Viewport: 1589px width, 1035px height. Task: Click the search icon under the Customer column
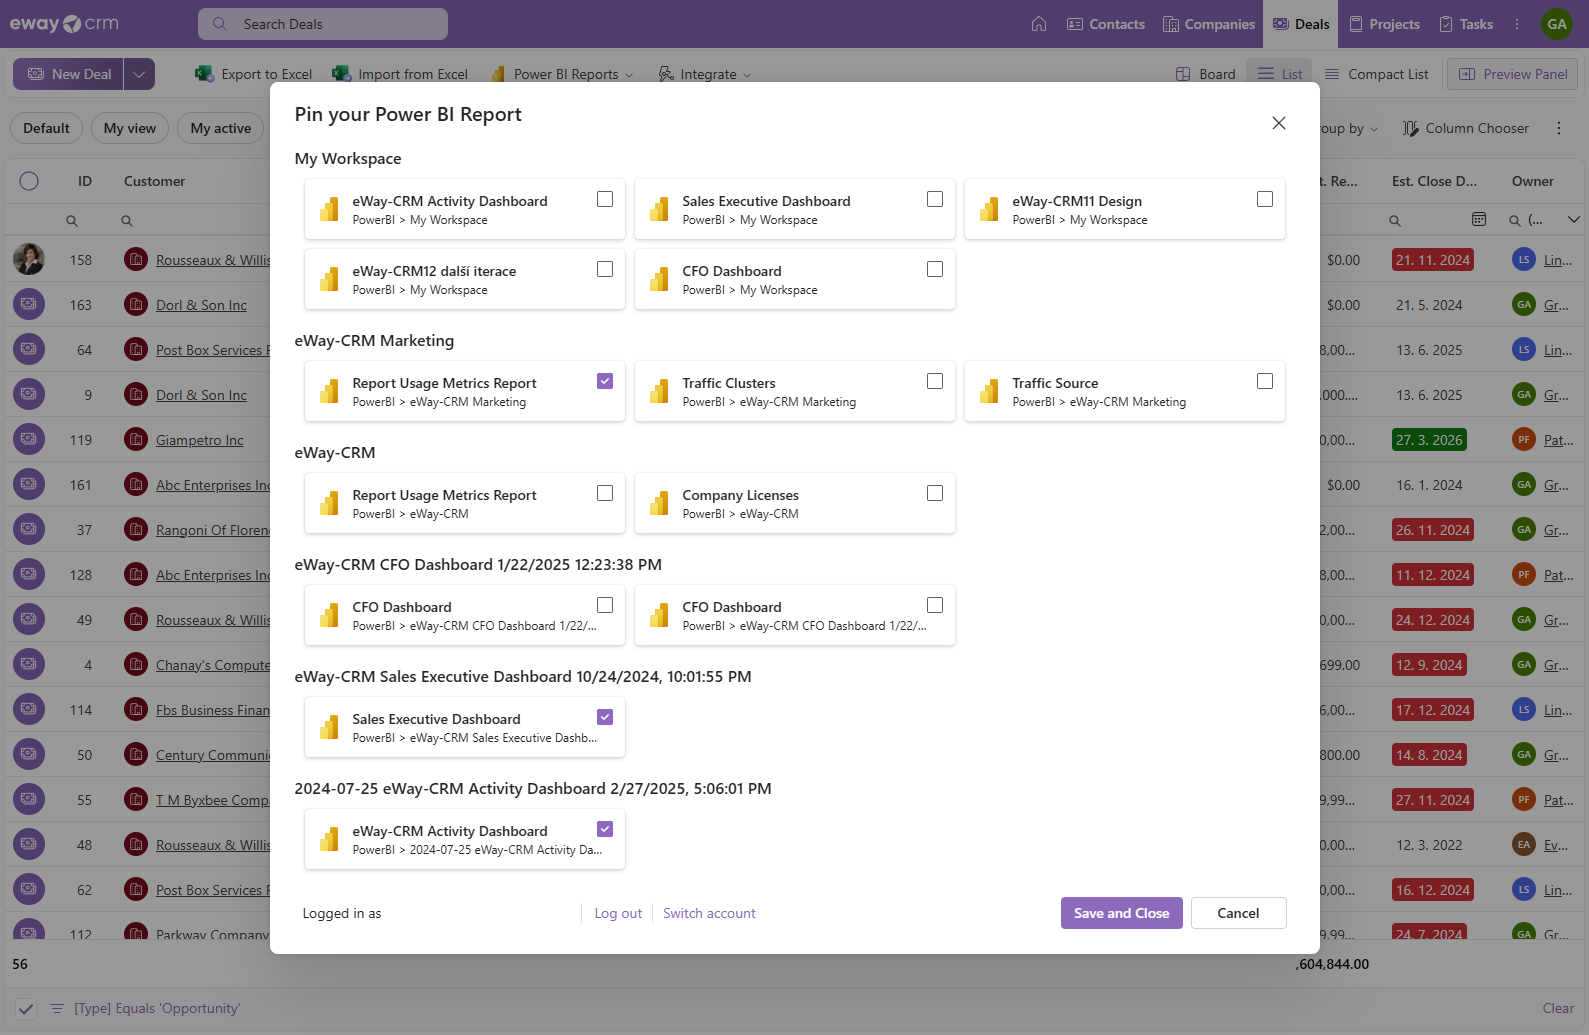tap(127, 220)
